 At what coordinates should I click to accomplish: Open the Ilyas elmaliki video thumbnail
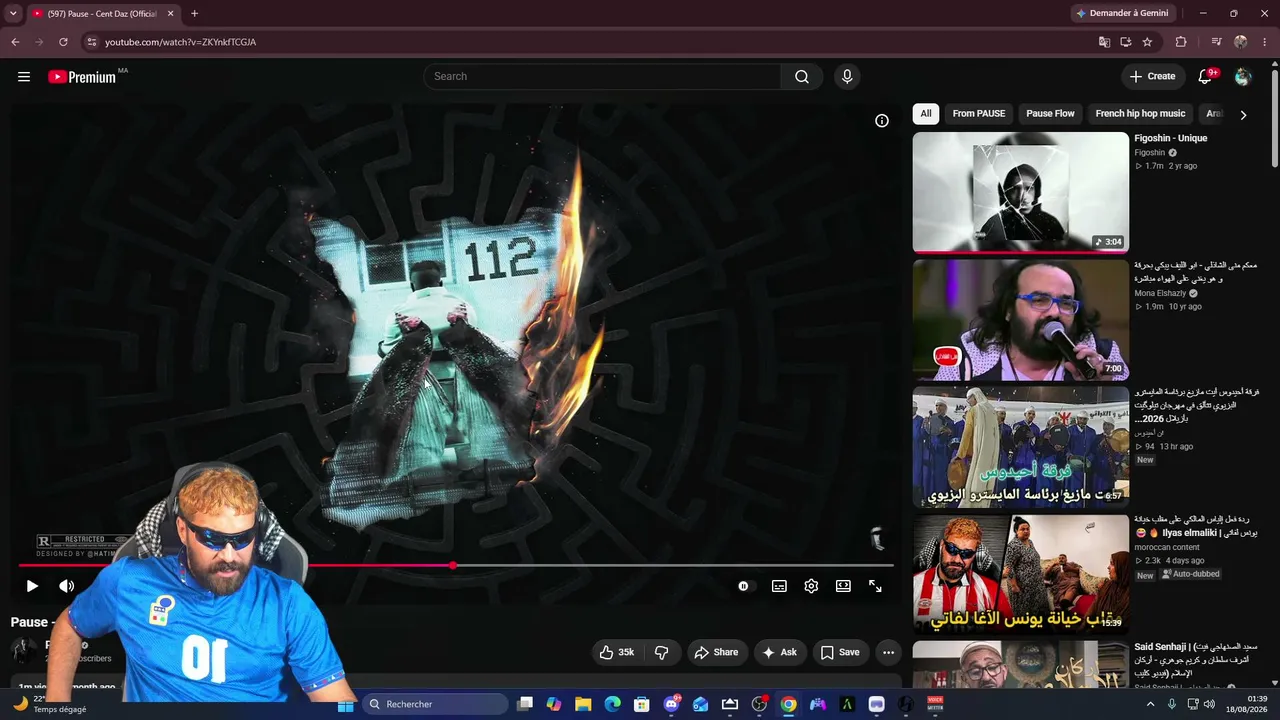pyautogui.click(x=1020, y=574)
